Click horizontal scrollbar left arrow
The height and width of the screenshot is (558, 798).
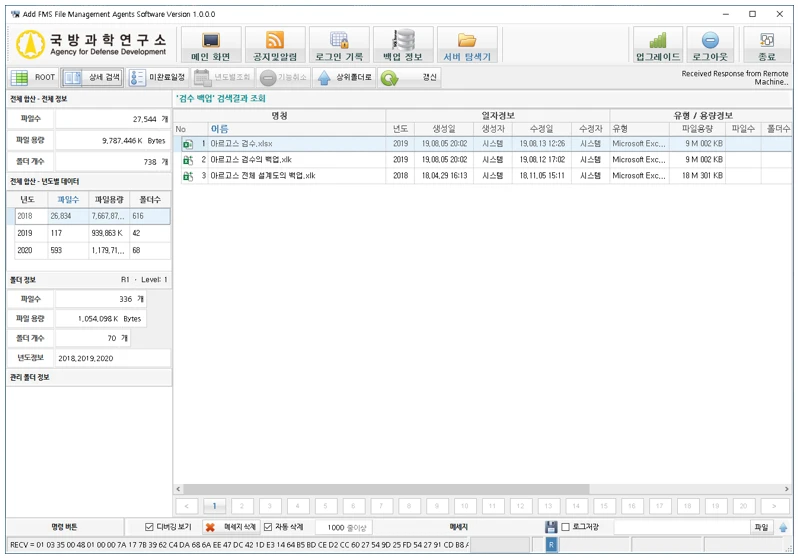tap(178, 489)
